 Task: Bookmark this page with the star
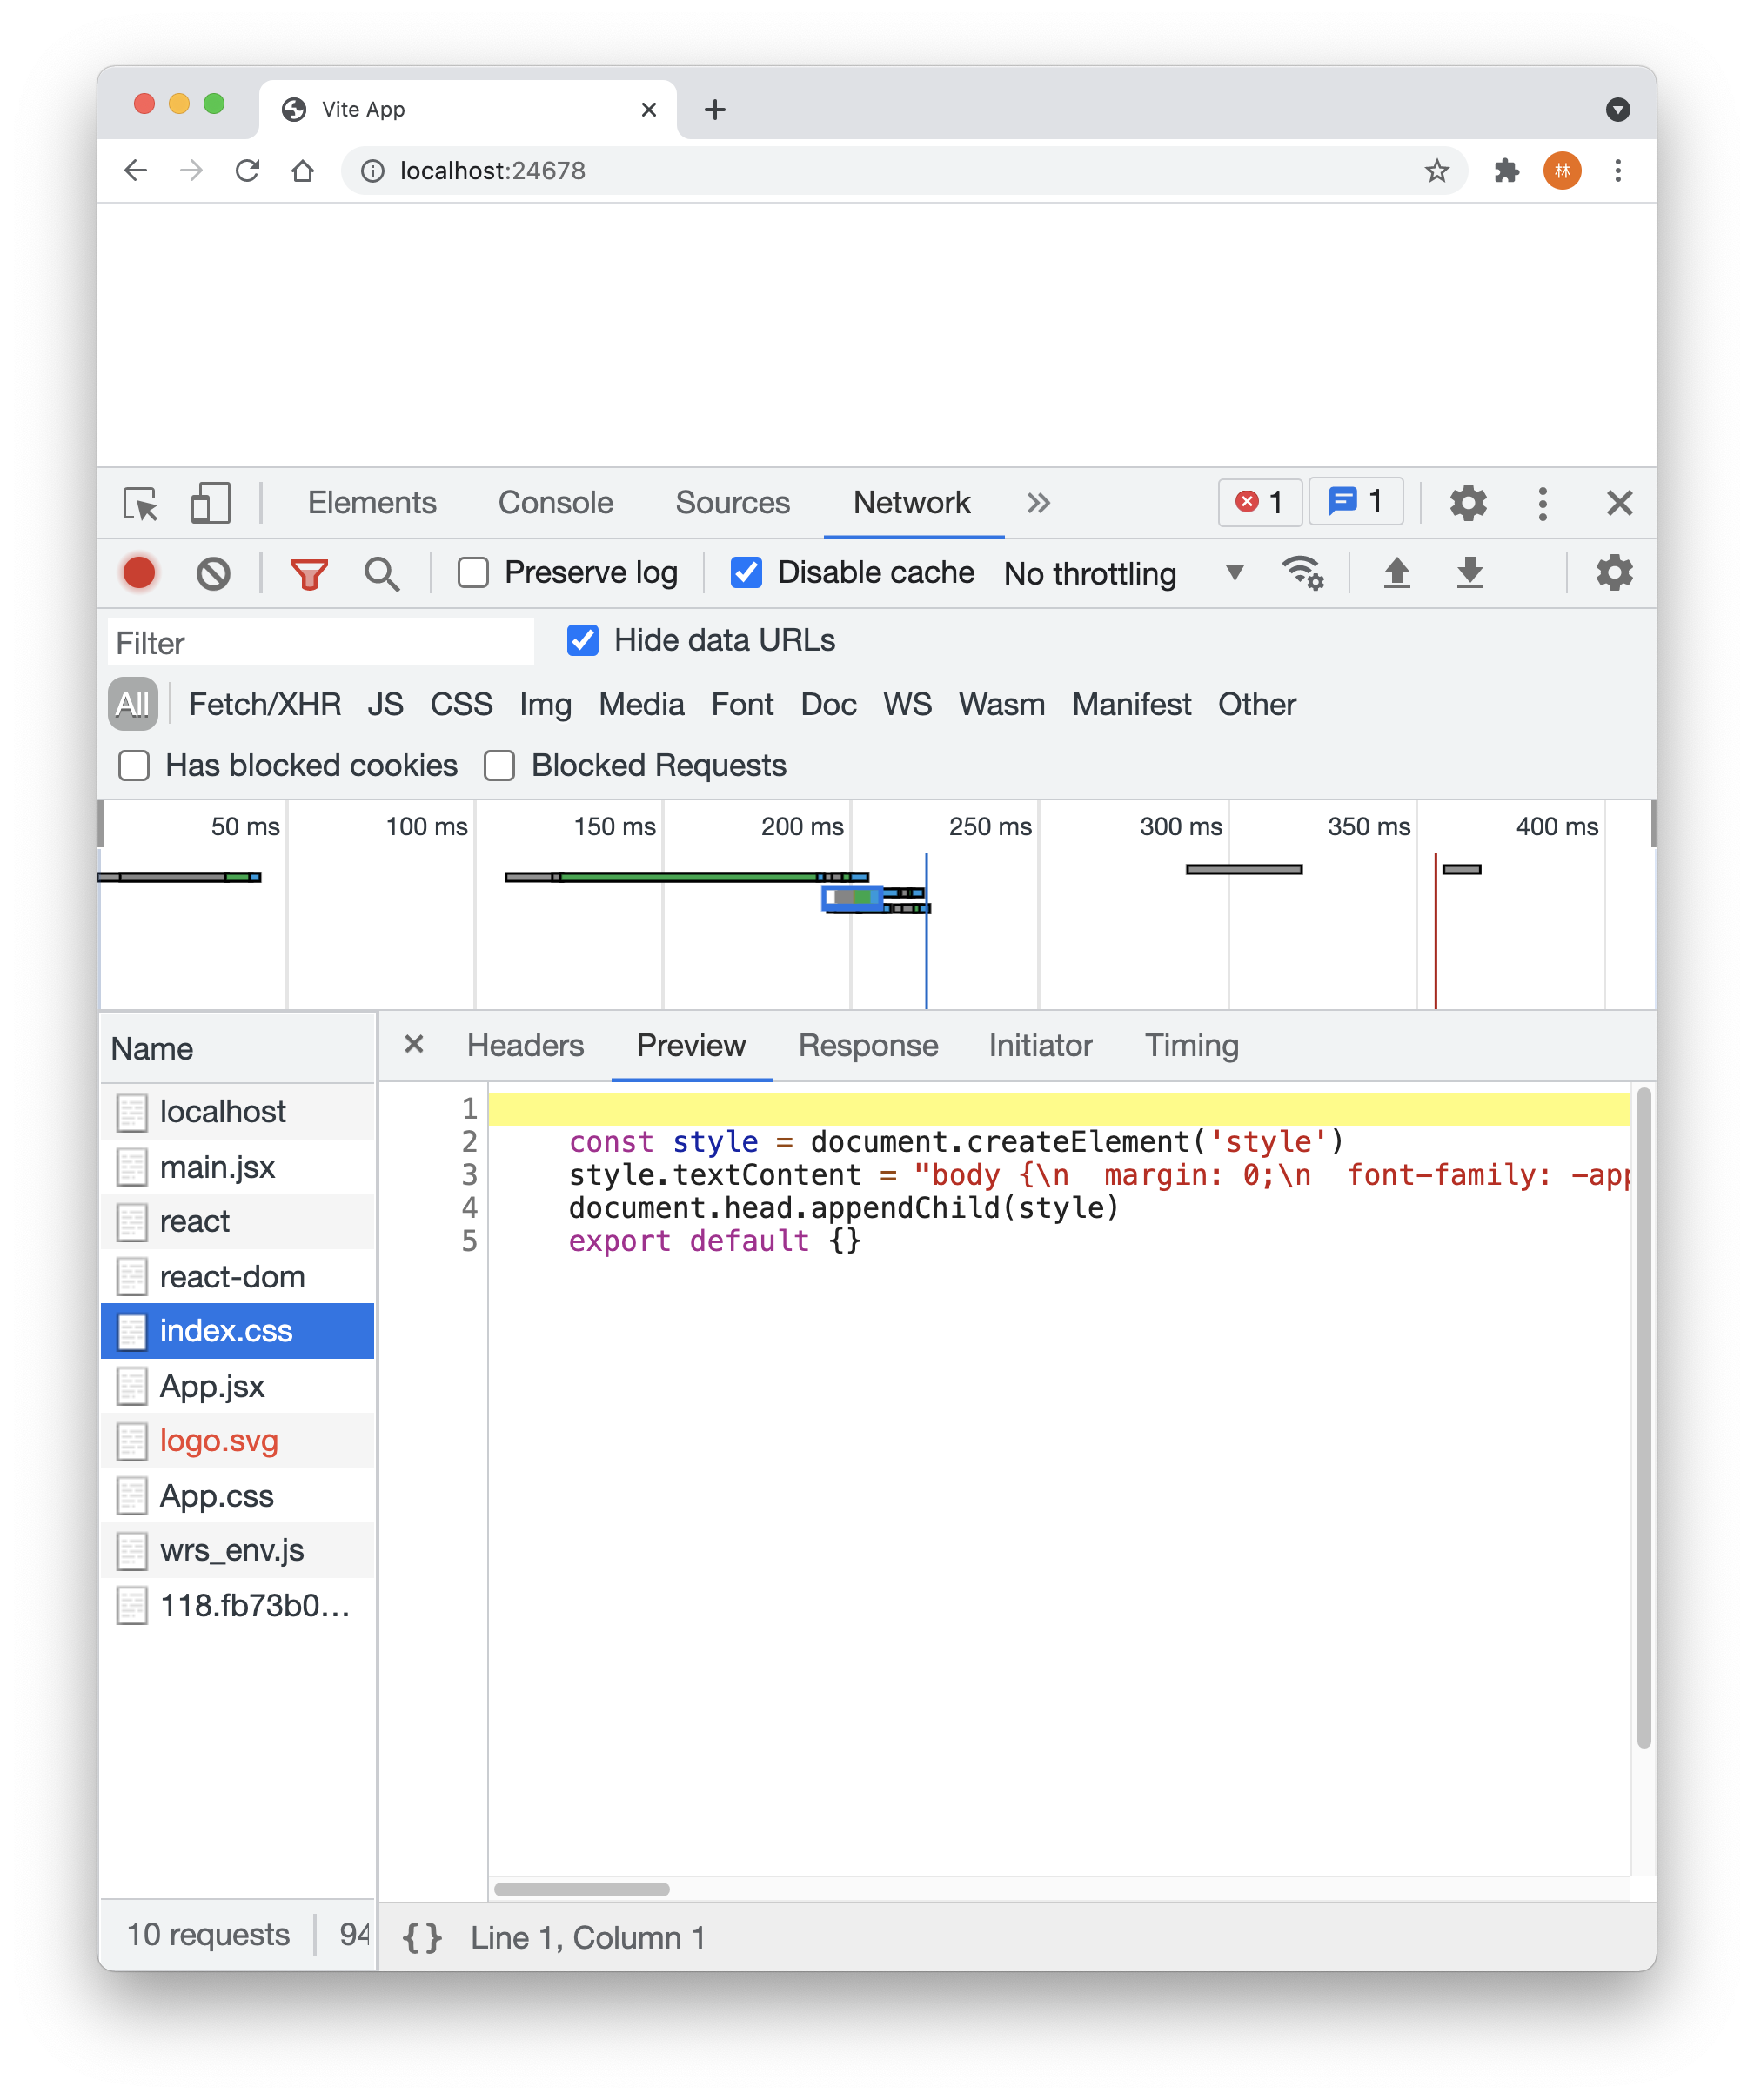[x=1437, y=171]
